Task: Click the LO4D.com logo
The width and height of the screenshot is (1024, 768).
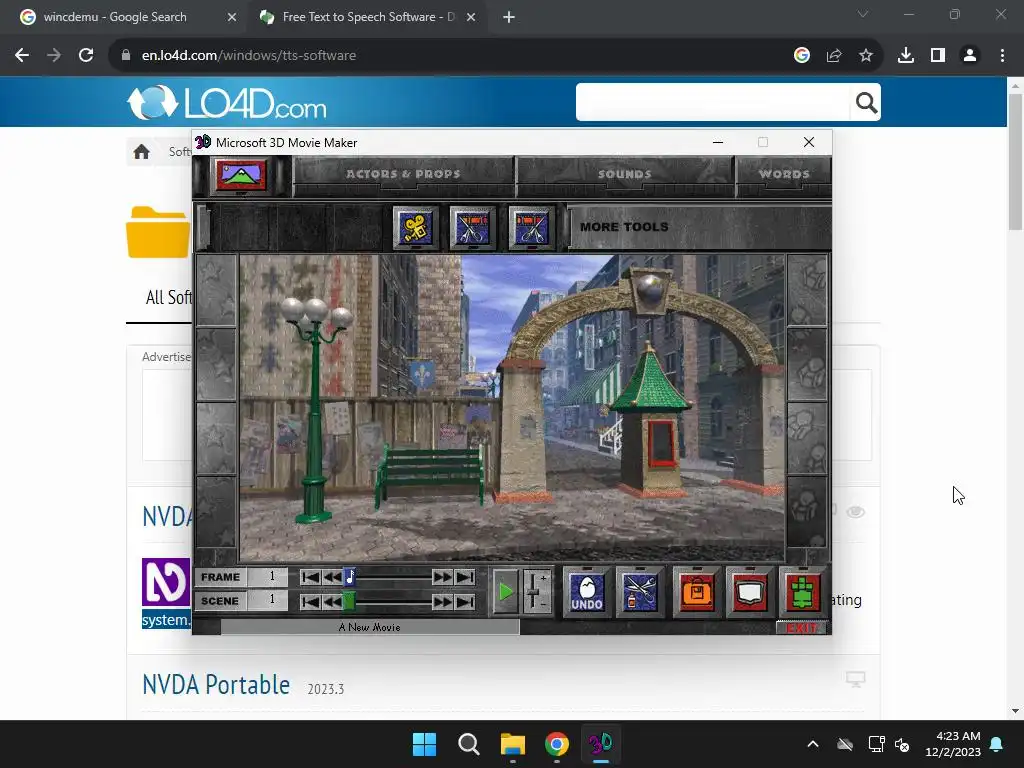Action: coord(227,103)
